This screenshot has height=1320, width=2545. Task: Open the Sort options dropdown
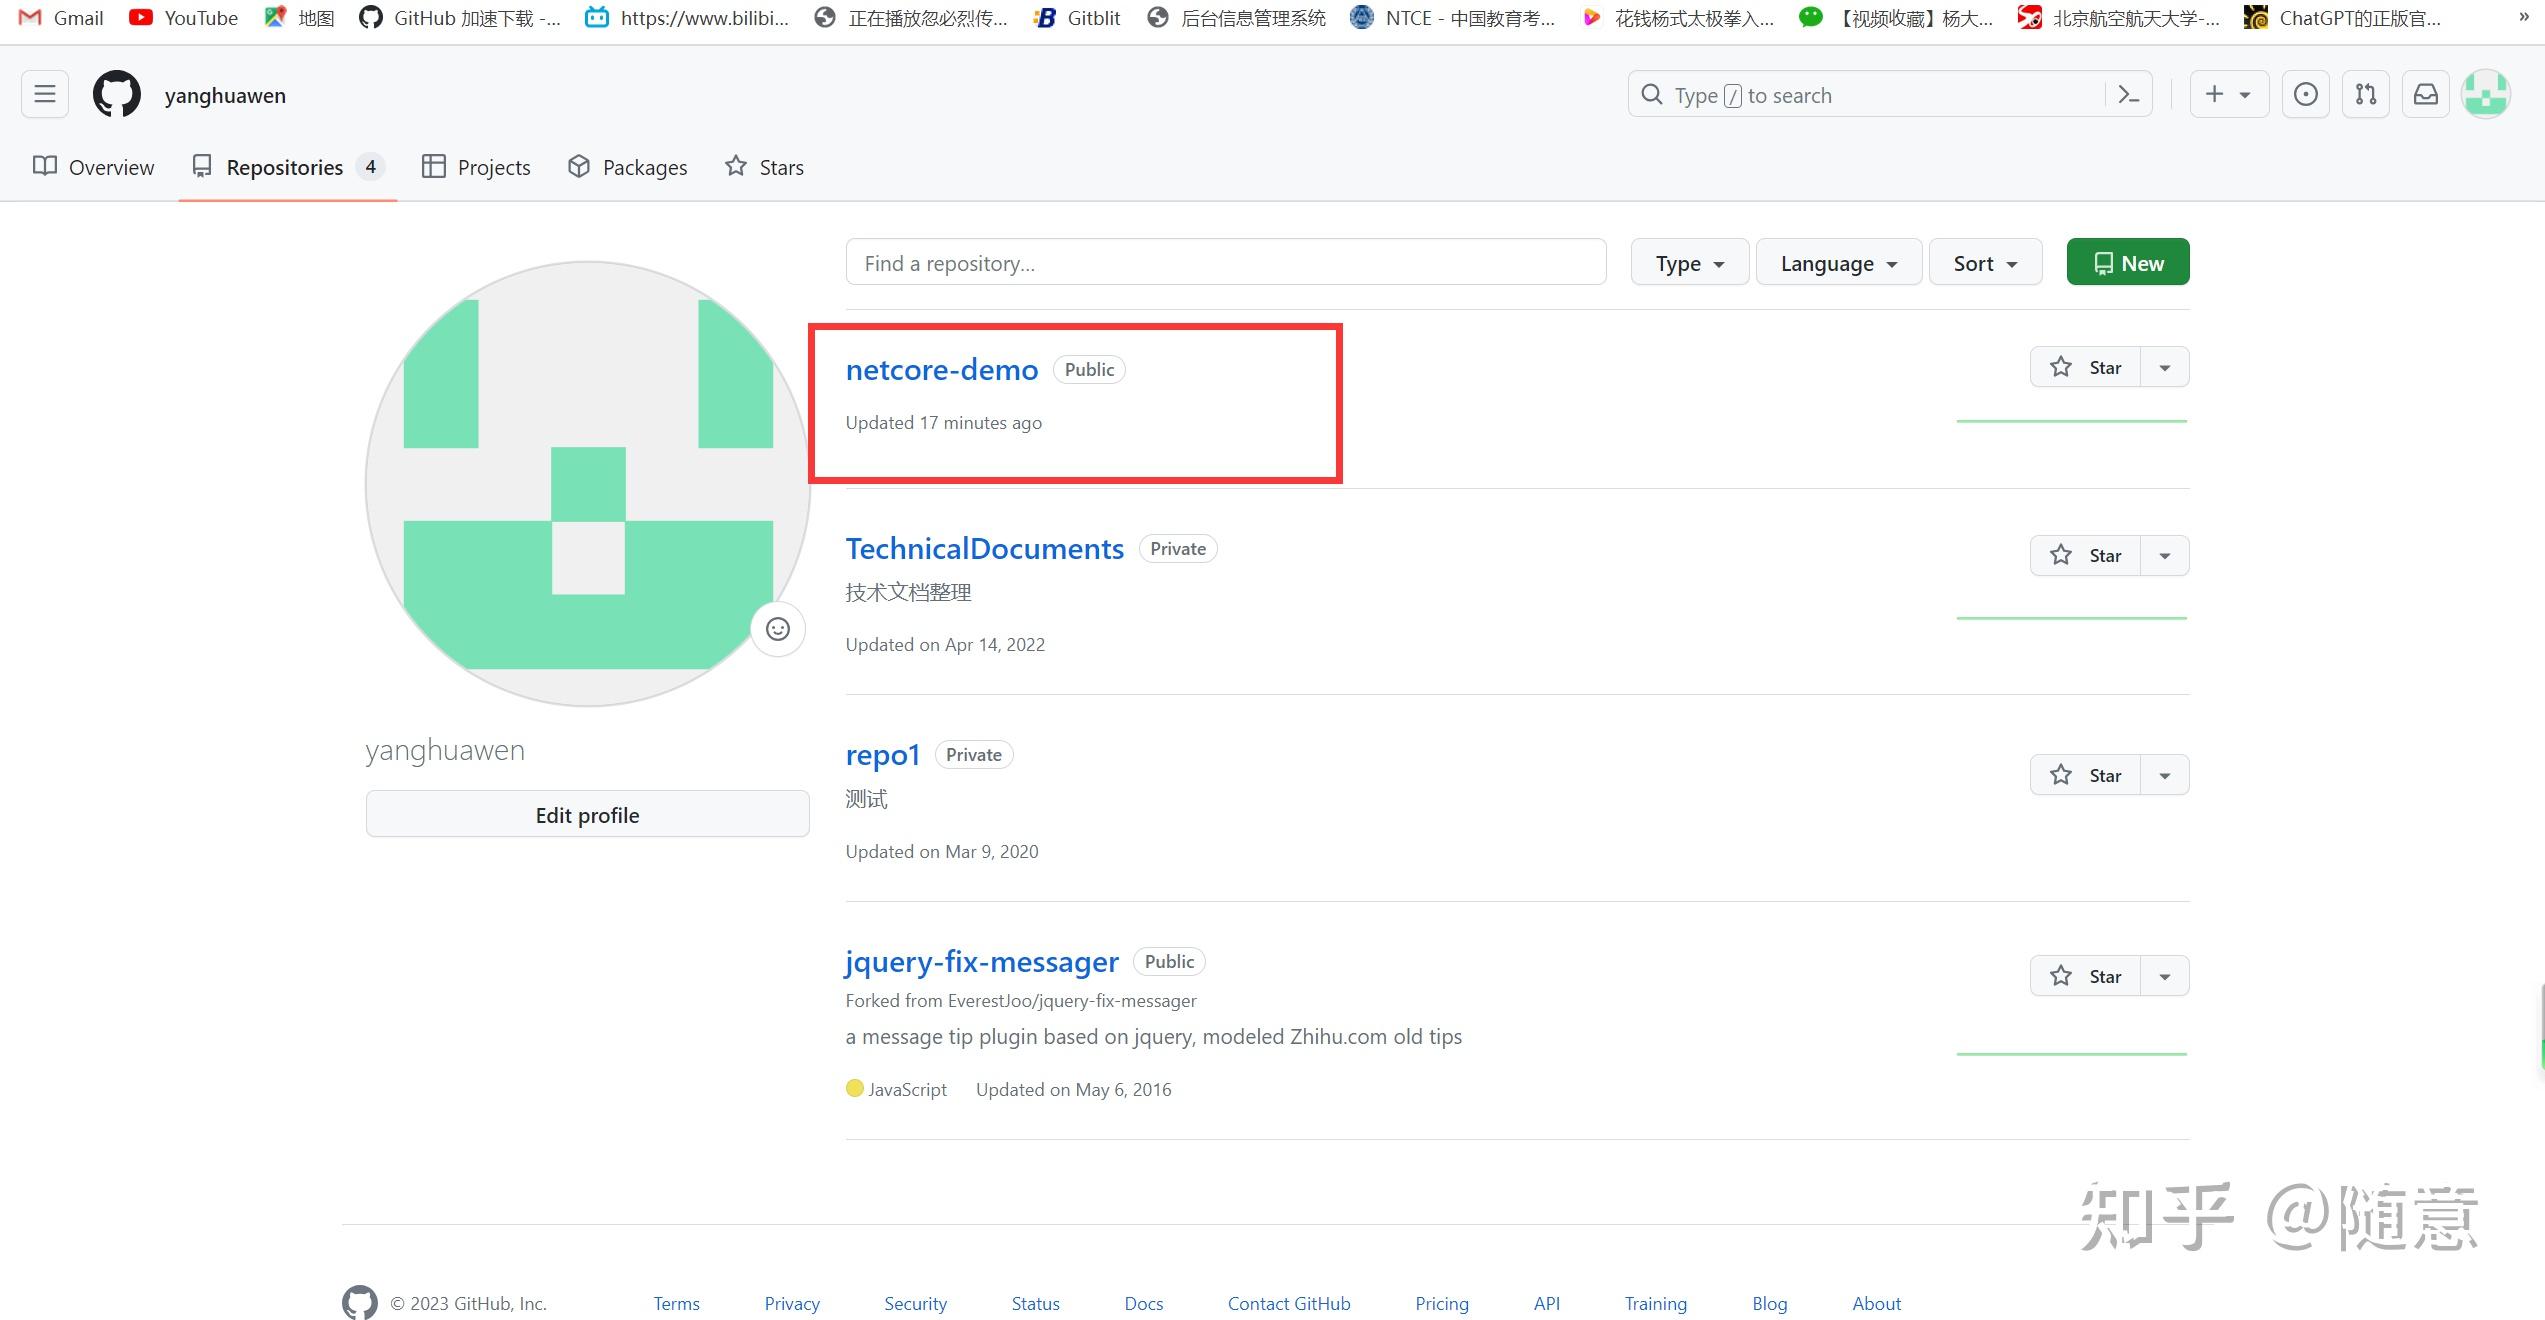(x=1985, y=262)
